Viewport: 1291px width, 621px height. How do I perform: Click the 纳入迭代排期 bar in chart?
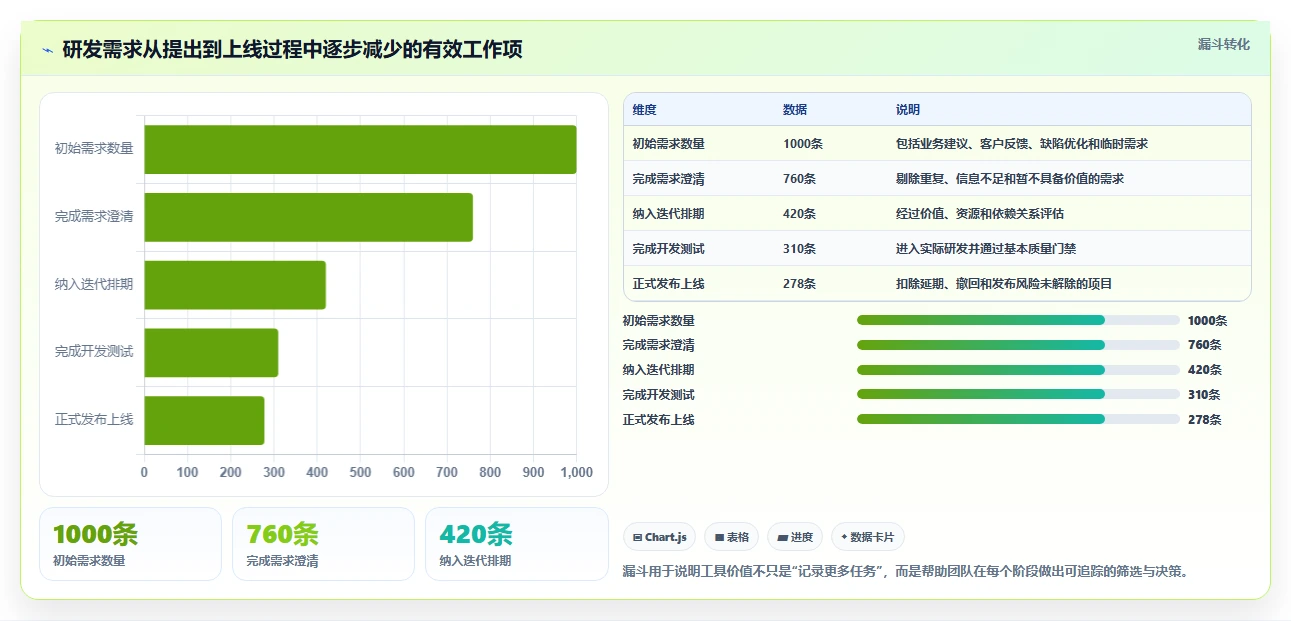(x=235, y=285)
